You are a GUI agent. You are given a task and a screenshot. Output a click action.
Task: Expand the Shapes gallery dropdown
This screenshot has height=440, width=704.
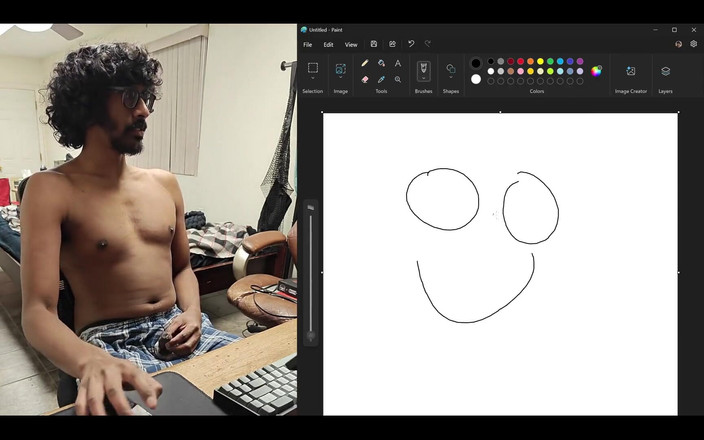pos(451,79)
